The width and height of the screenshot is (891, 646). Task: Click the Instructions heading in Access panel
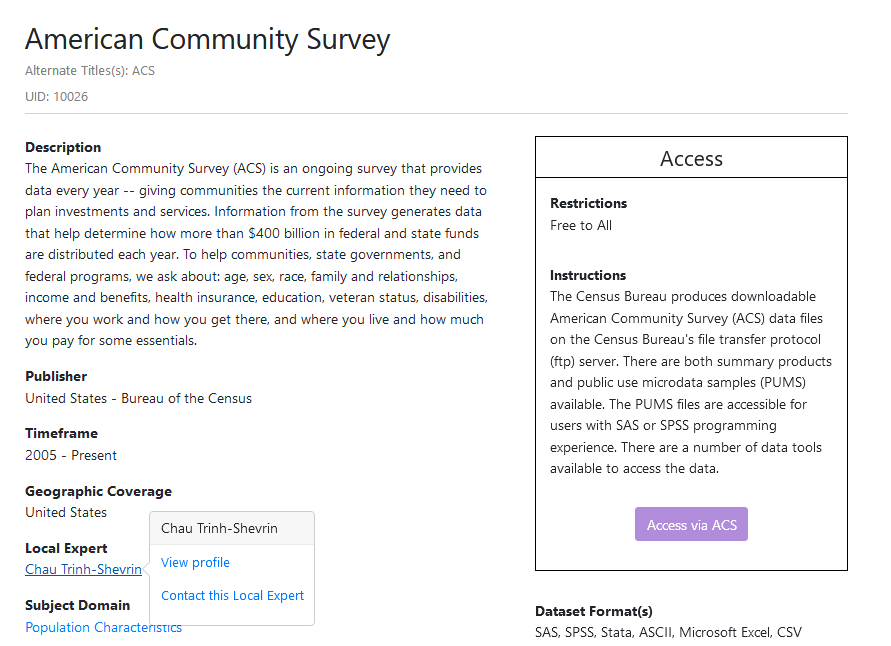pyautogui.click(x=588, y=275)
